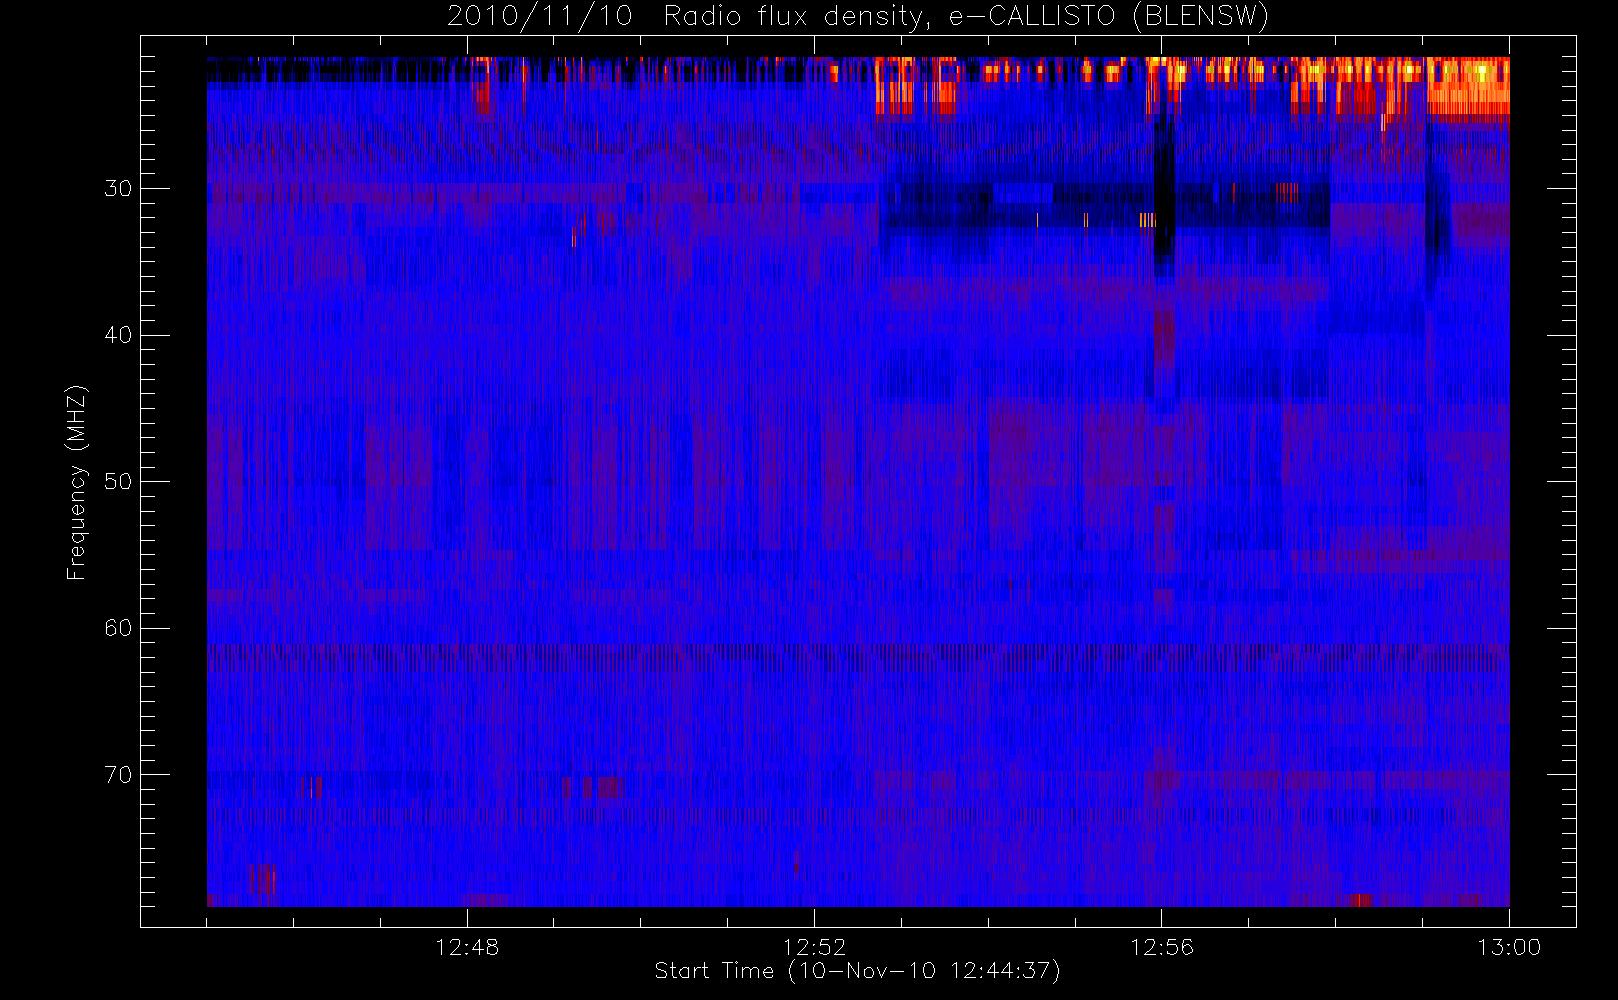This screenshot has height=1000, width=1618.
Task: Click the 30 MHz frequency tick label
Action: tap(118, 188)
